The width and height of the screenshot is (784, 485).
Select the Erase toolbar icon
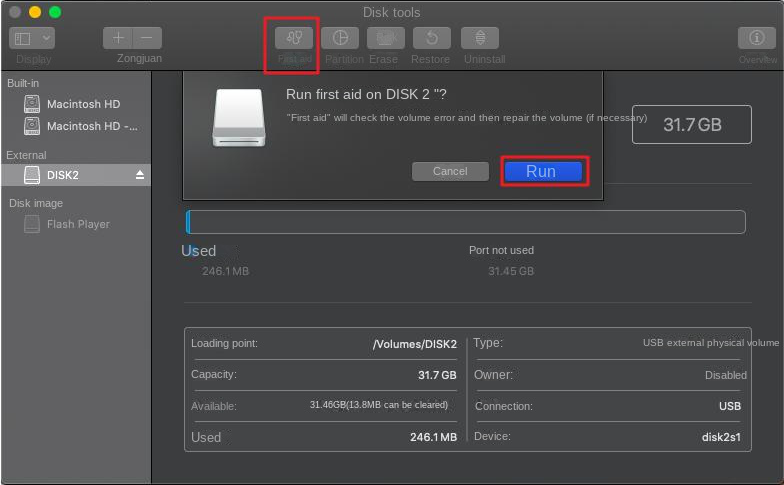385,38
